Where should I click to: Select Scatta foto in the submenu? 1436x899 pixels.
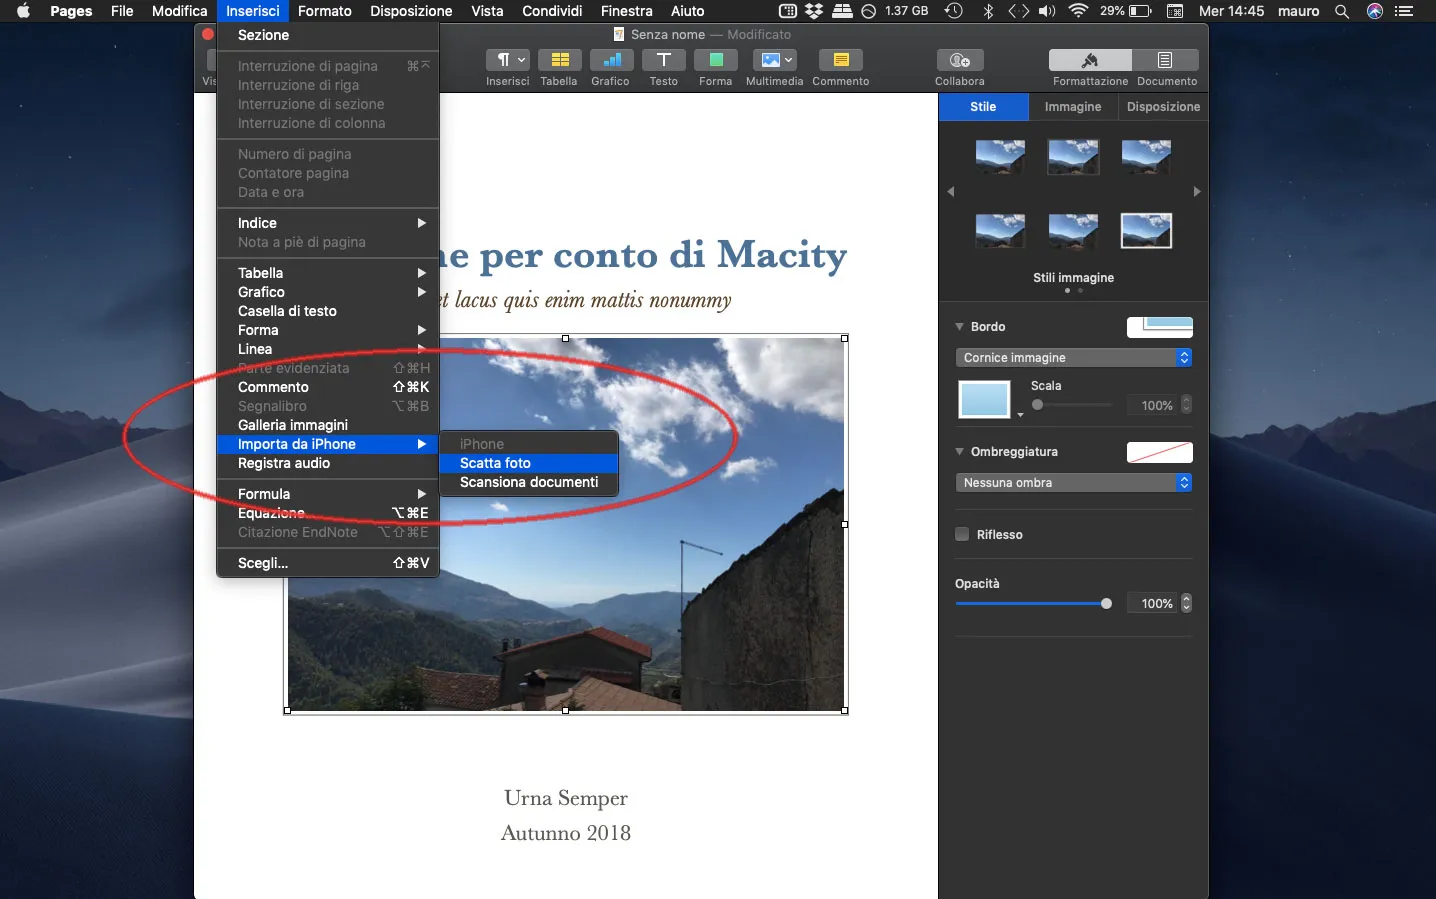tap(529, 463)
